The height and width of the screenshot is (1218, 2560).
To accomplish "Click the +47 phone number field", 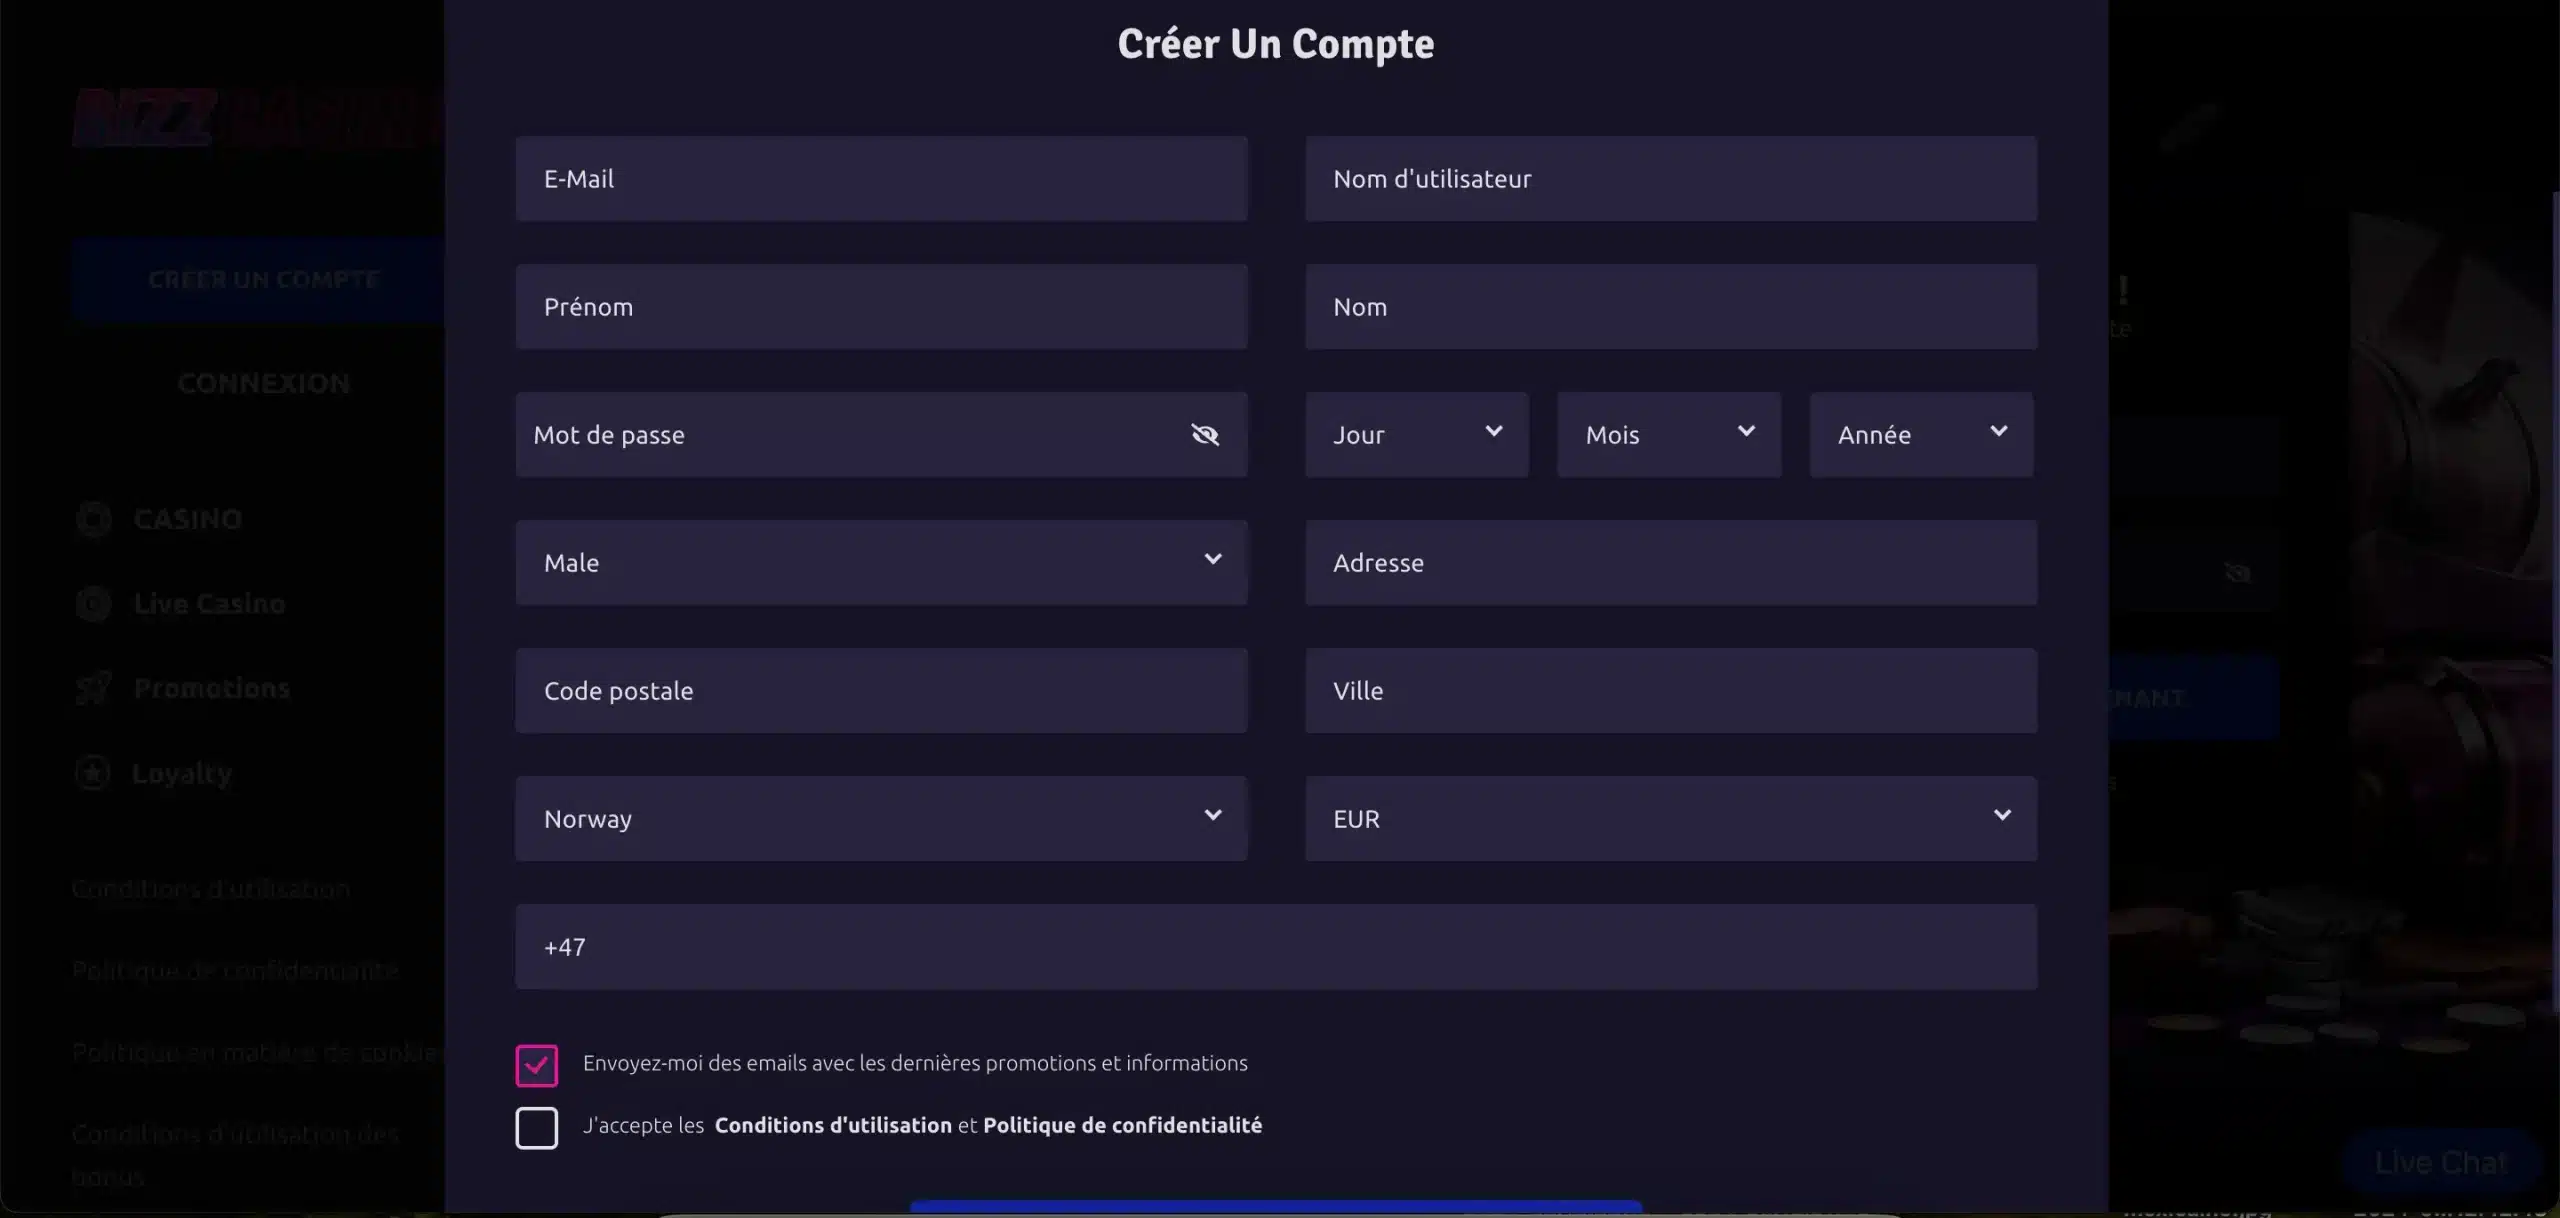I will point(1276,947).
